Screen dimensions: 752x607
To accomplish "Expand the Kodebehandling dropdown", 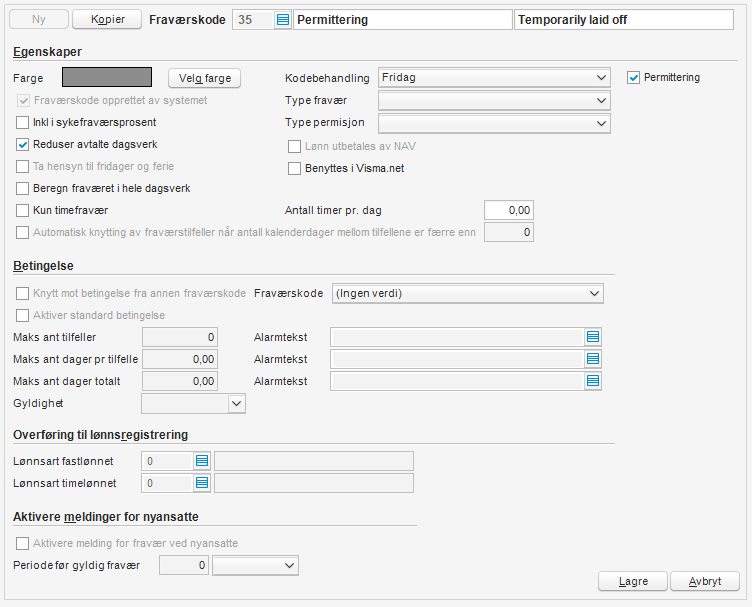I will pyautogui.click(x=600, y=77).
